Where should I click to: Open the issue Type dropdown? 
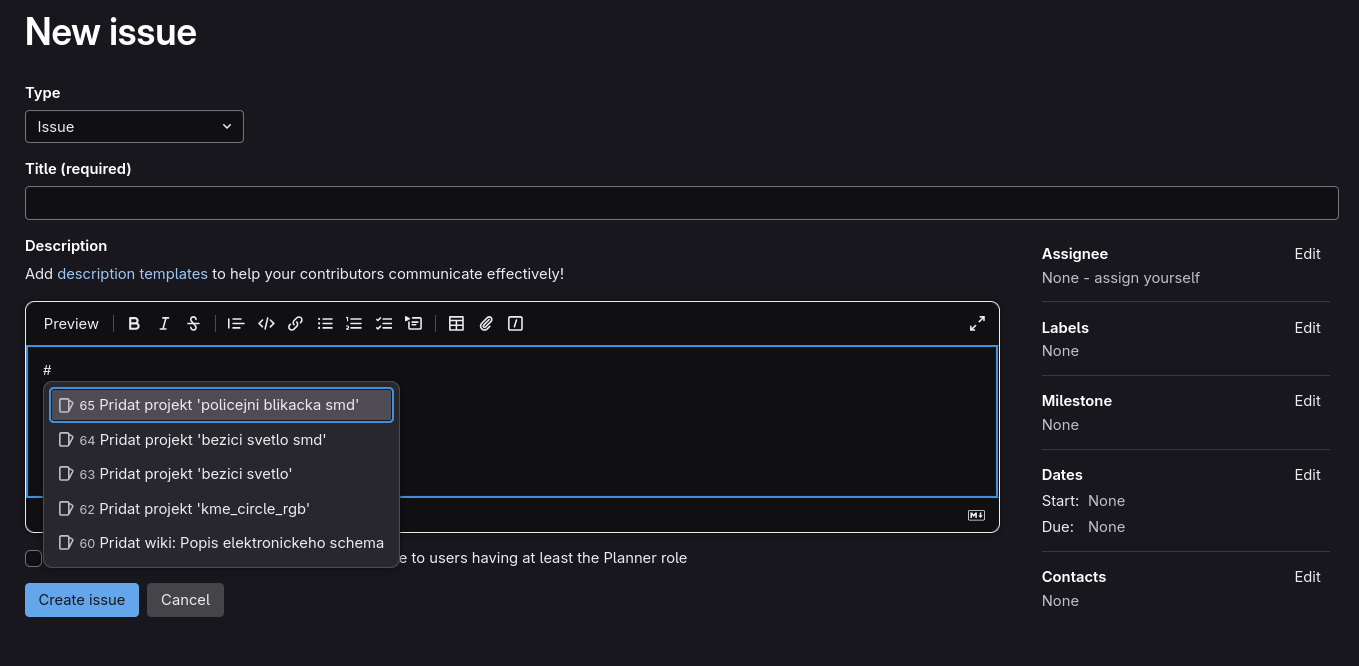coord(134,127)
